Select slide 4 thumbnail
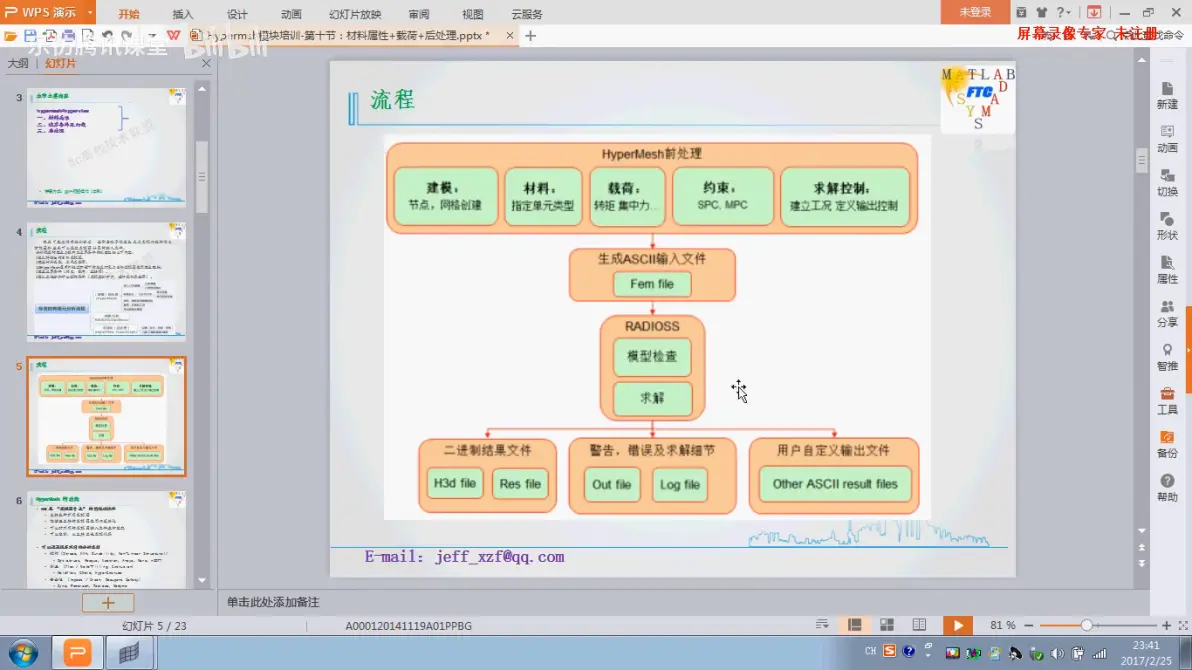The height and width of the screenshot is (670, 1192). coord(106,281)
